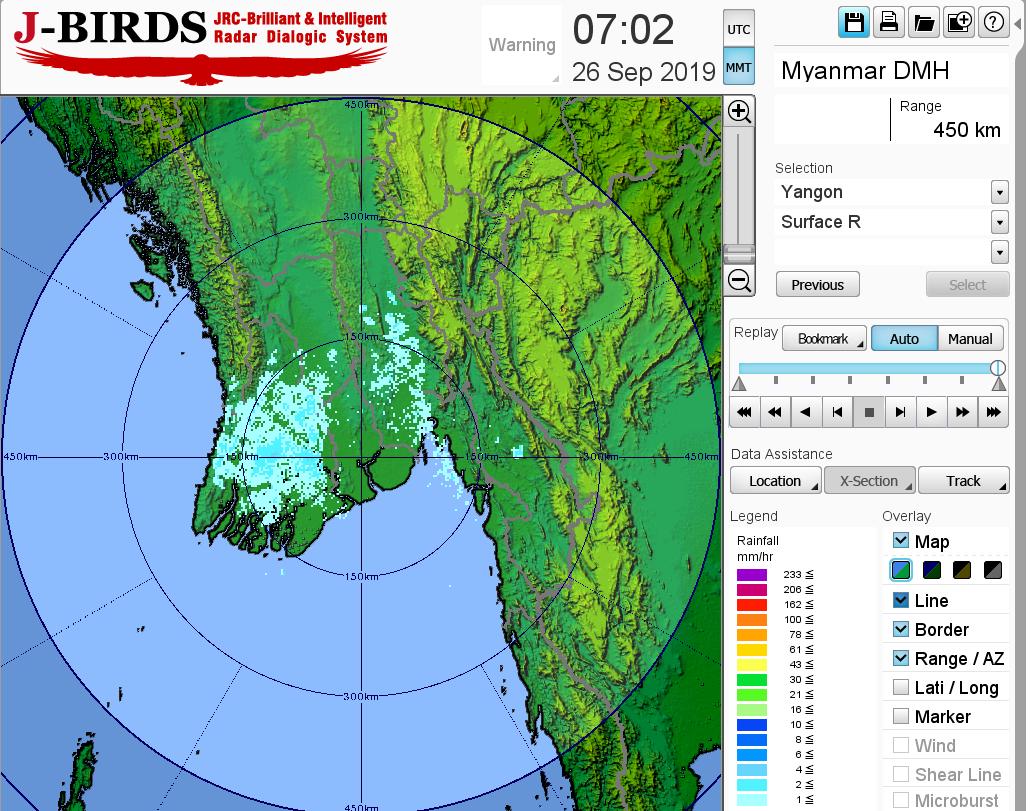1030x811 pixels.
Task: Enable the Lati / Long overlay checkbox
Action: pos(901,687)
